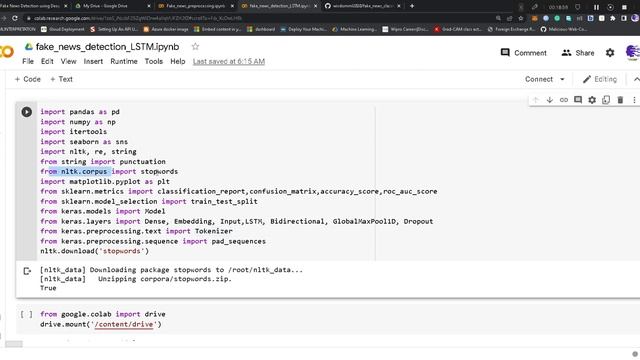Switch to the GitHub fake_news repository tab

click(x=361, y=6)
